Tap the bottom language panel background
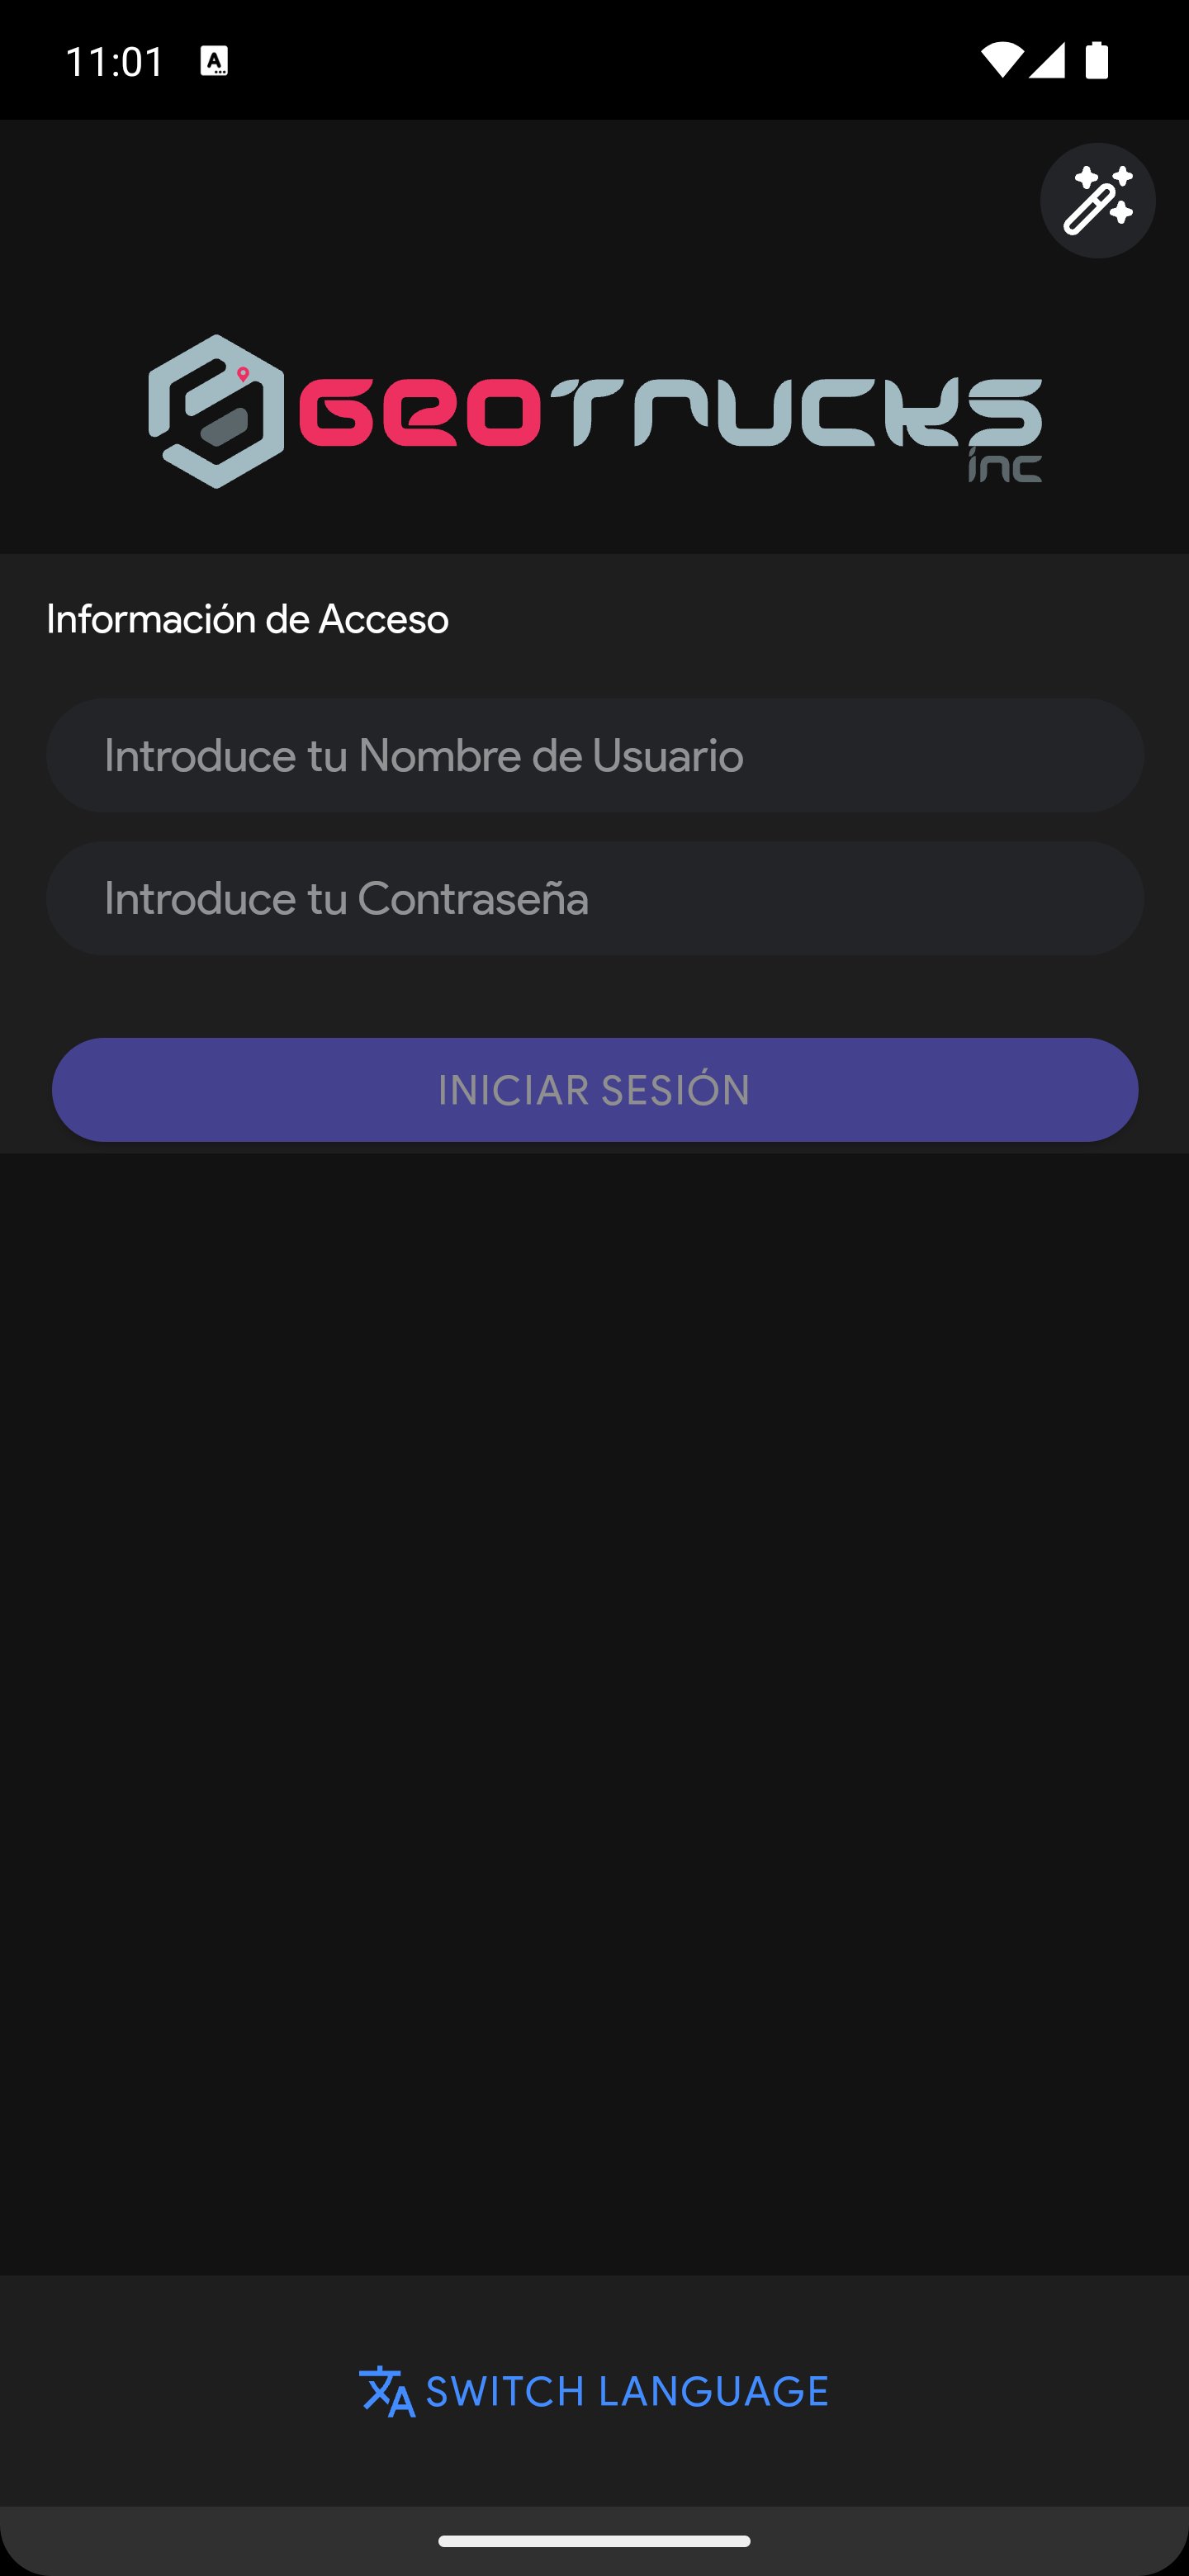This screenshot has height=2576, width=1189. pyautogui.click(x=594, y=2460)
